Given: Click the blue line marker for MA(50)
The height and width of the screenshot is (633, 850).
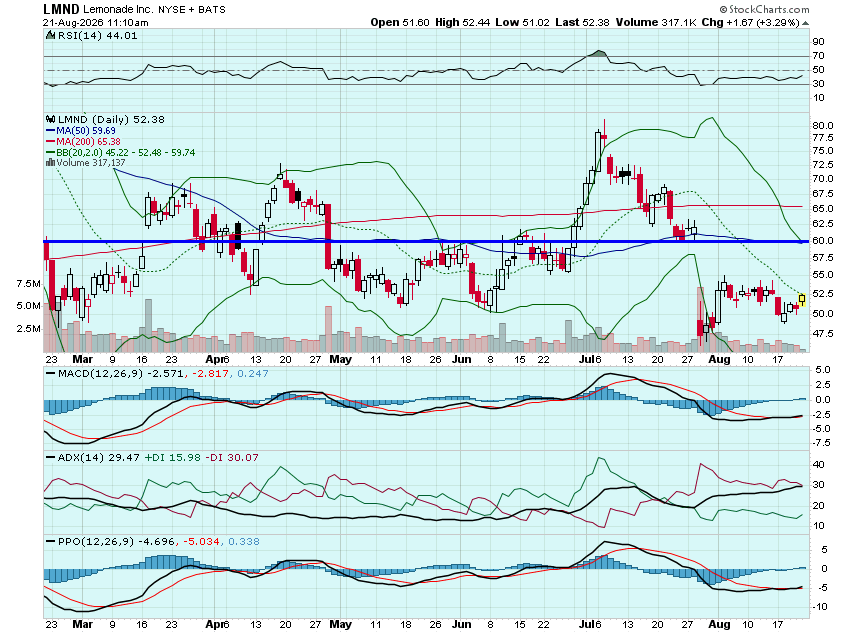Looking at the screenshot, I should (50, 131).
